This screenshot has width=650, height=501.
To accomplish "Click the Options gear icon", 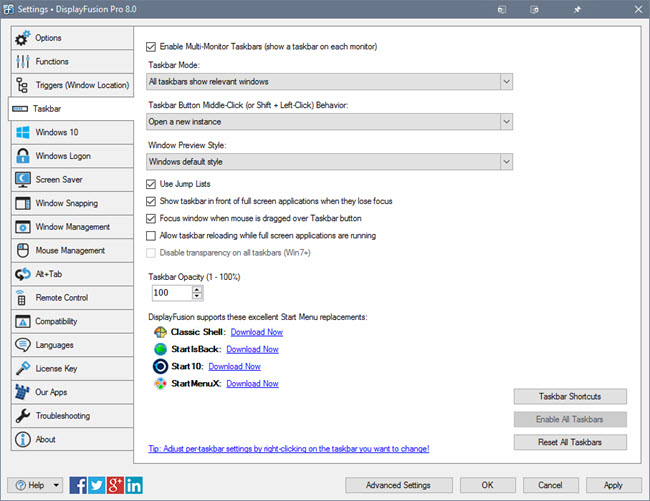I will pyautogui.click(x=22, y=38).
